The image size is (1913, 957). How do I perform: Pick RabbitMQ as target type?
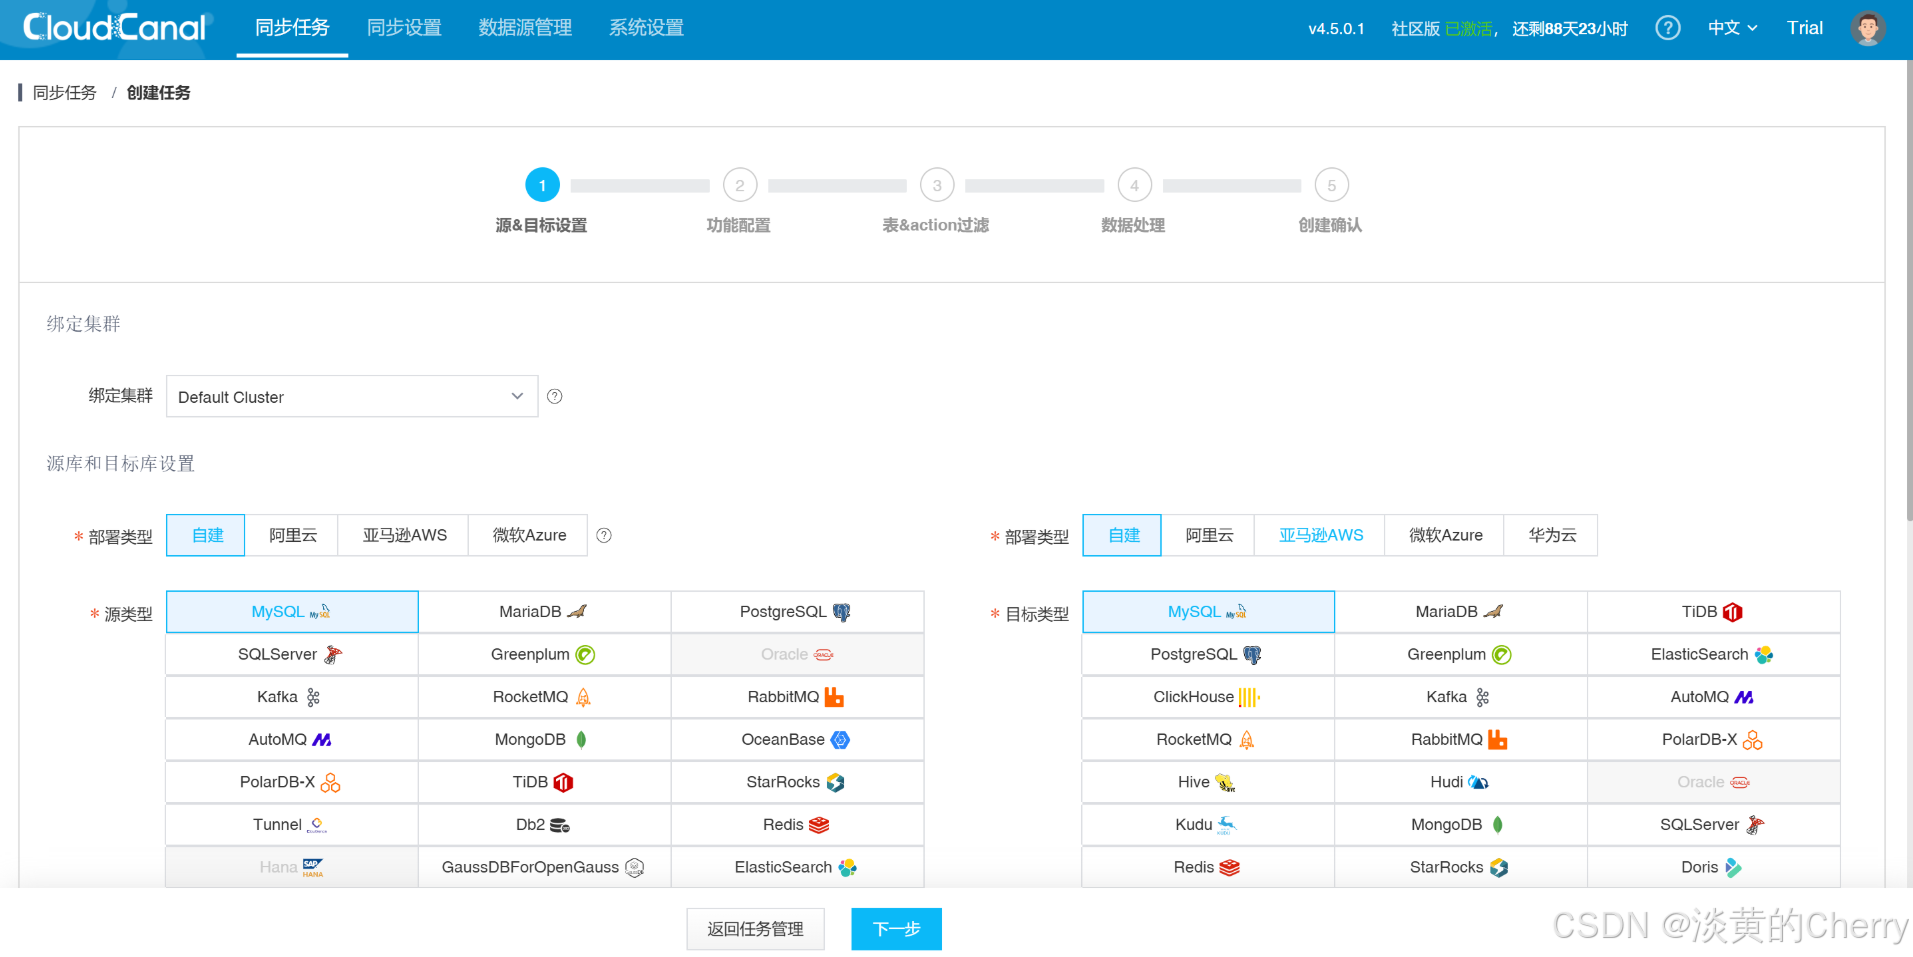click(1461, 740)
